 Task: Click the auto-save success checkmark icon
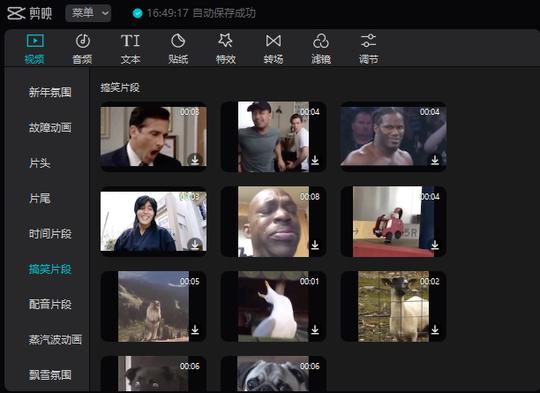coord(137,13)
